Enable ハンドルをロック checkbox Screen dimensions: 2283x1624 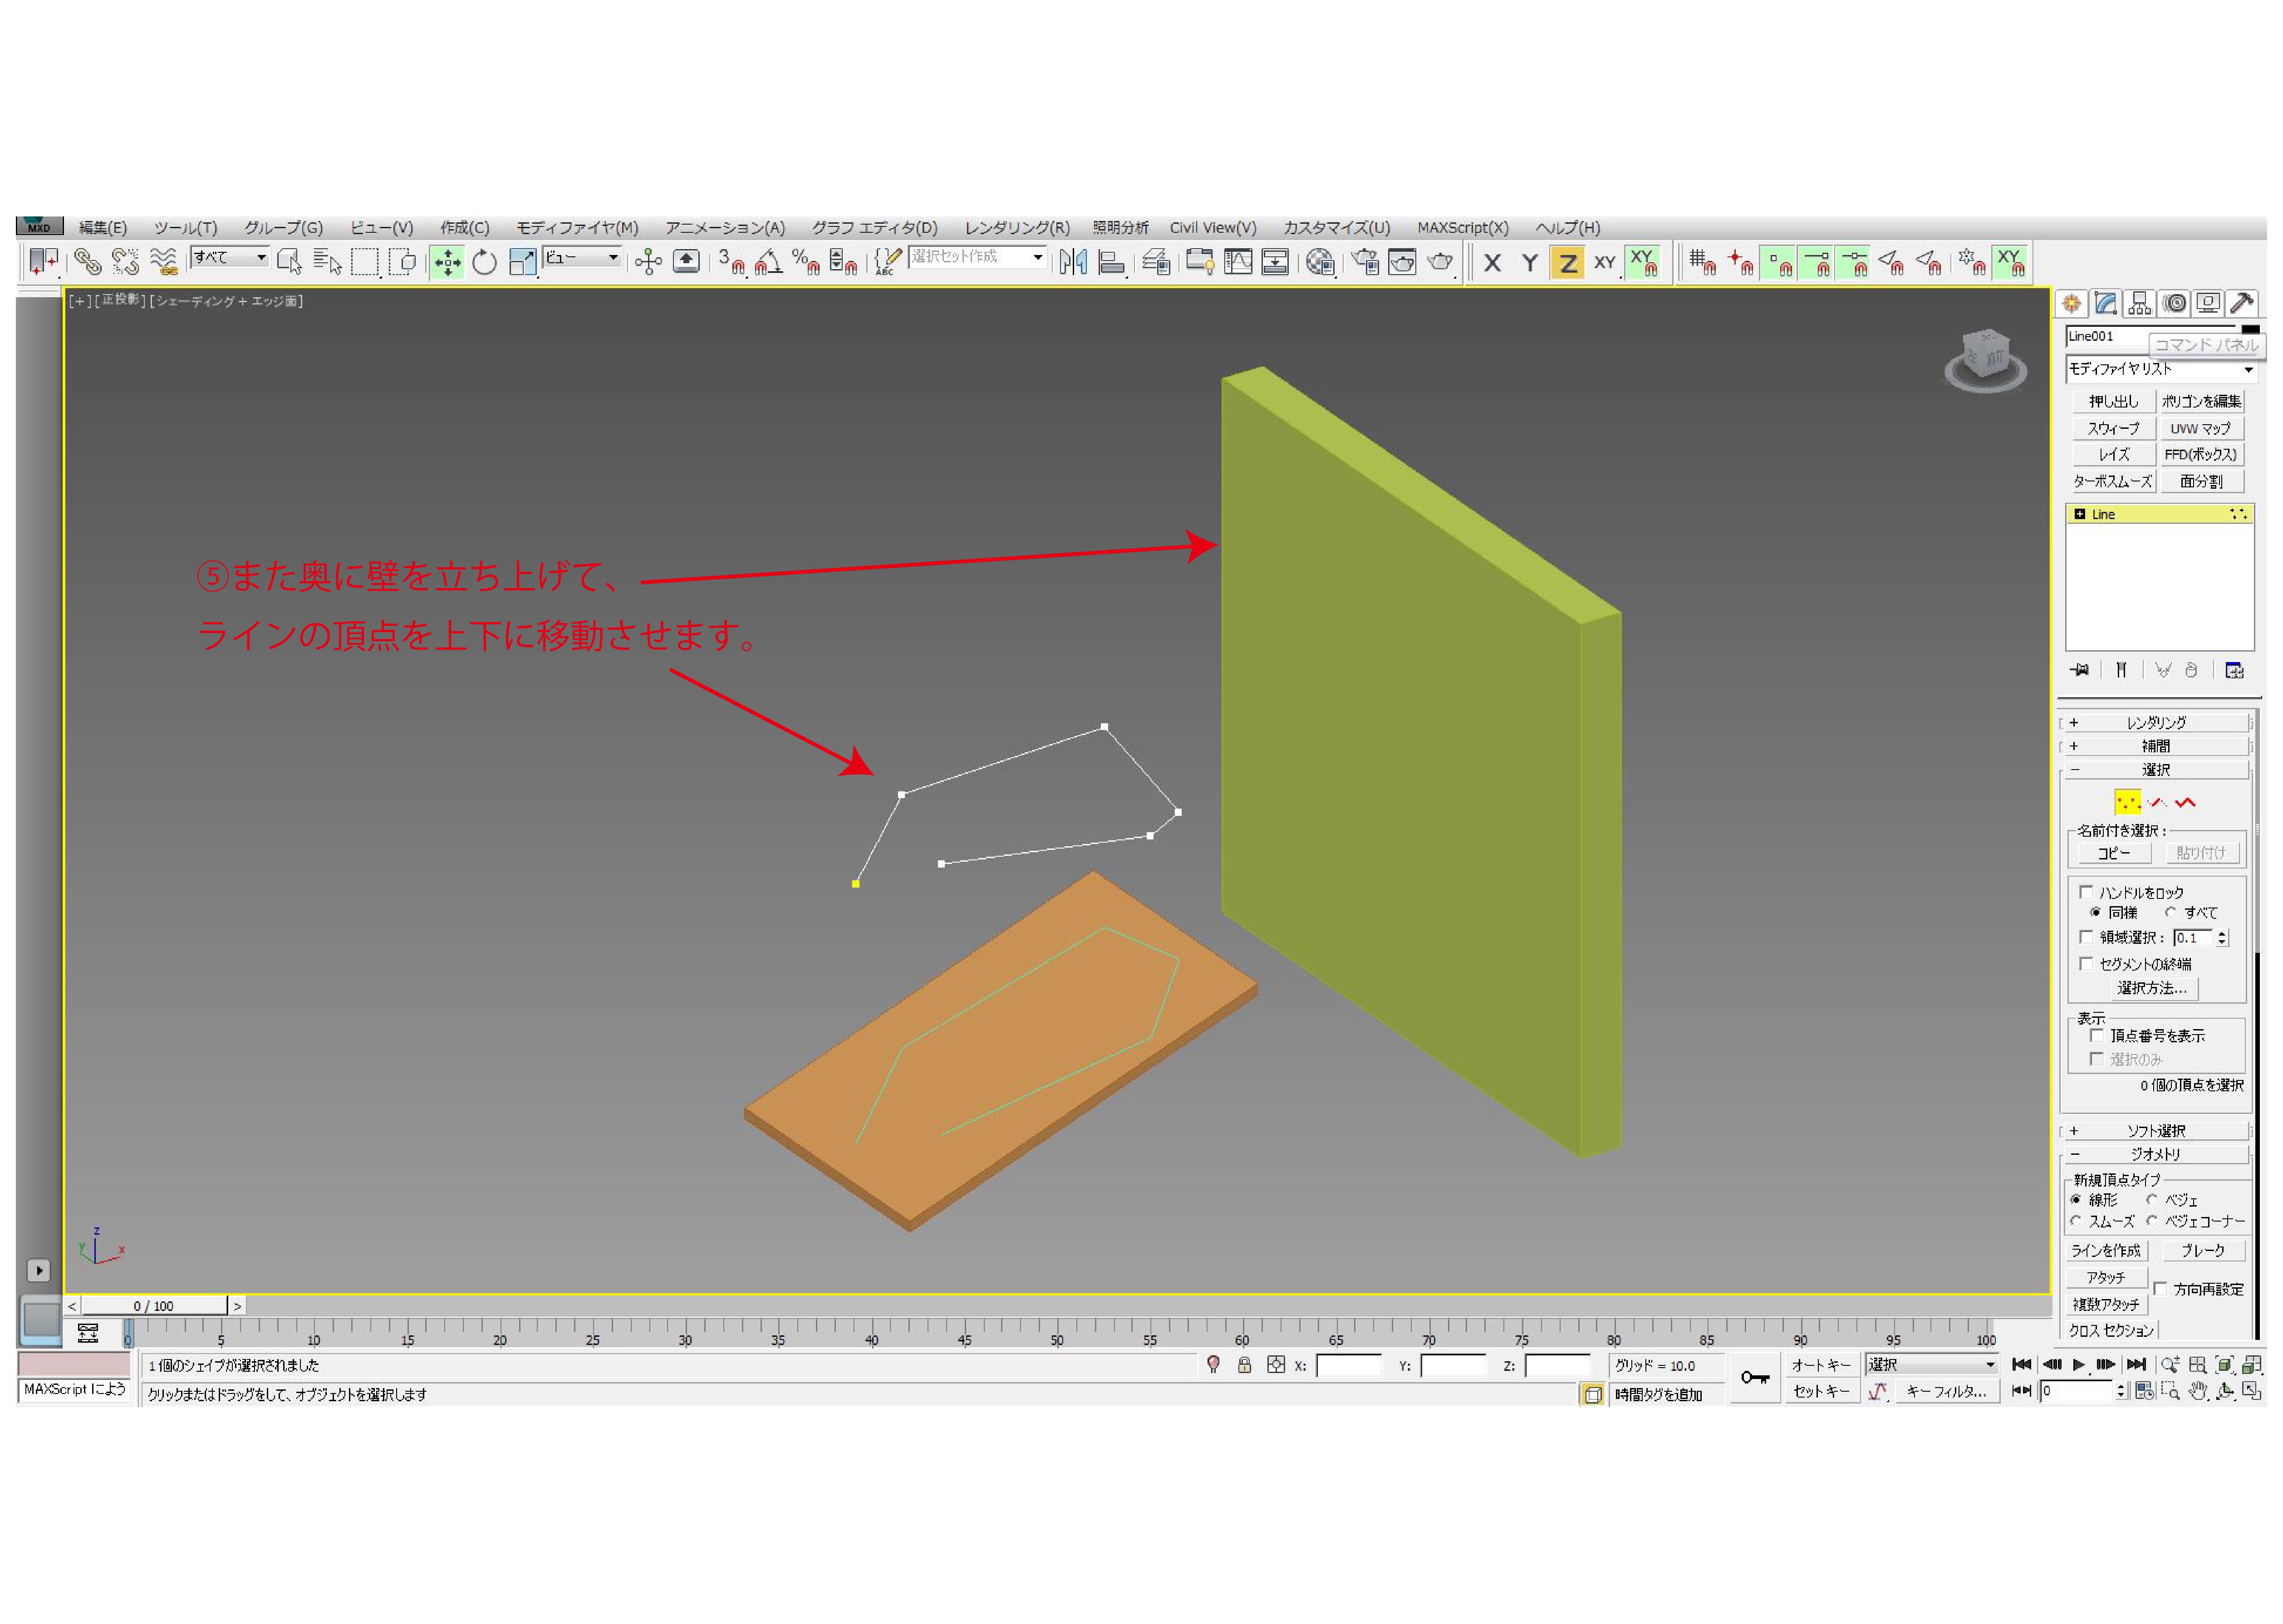pos(2086,892)
